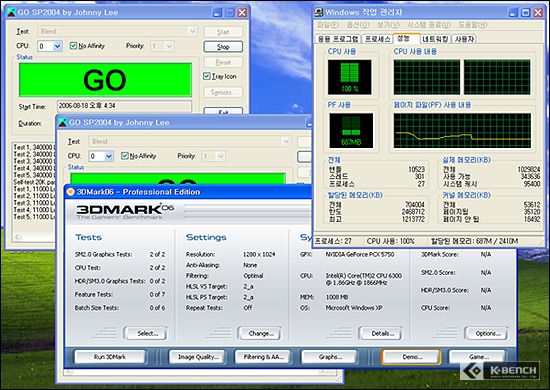The height and width of the screenshot is (390, 550).
Task: Click 'Self-test 20K' log line in SP2004
Action: click(34, 182)
